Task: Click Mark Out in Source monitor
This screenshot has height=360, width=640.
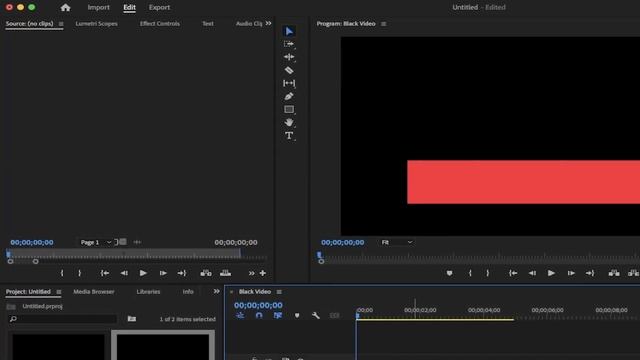Action: pyautogui.click(x=80, y=273)
